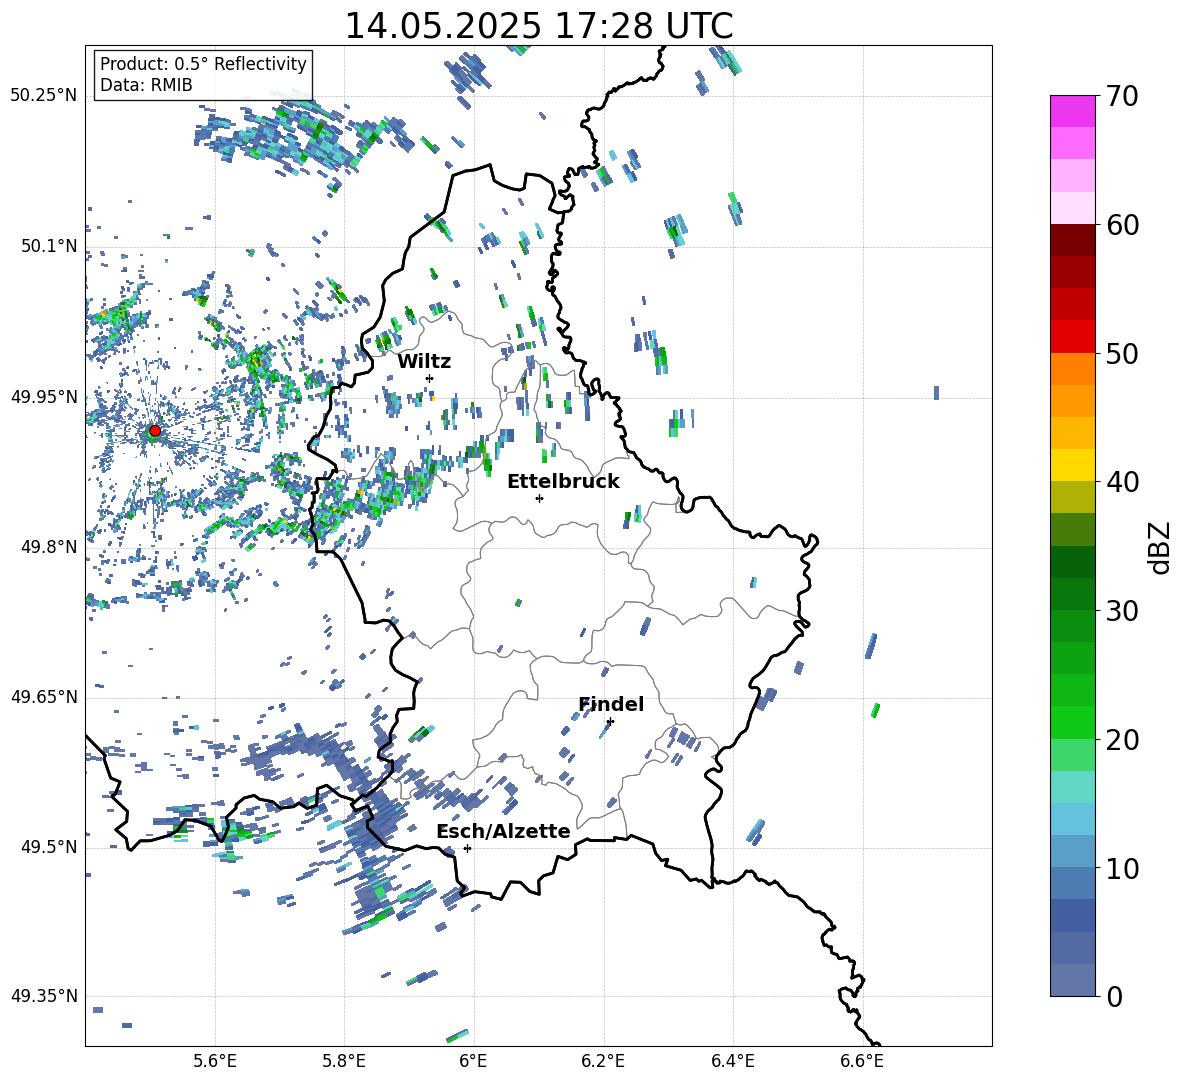The image size is (1184, 1081).
Task: Click the 6°E longitude label
Action: point(473,1062)
